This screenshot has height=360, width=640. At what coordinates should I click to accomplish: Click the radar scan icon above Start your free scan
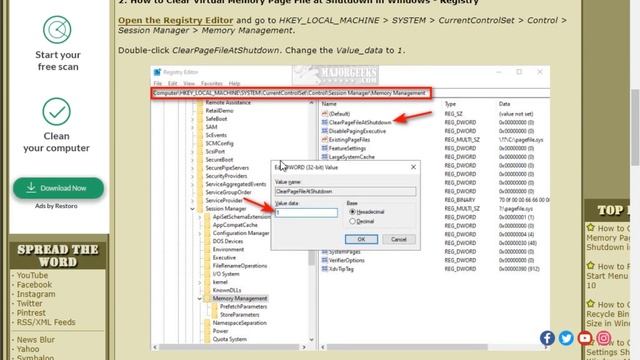(x=57, y=30)
